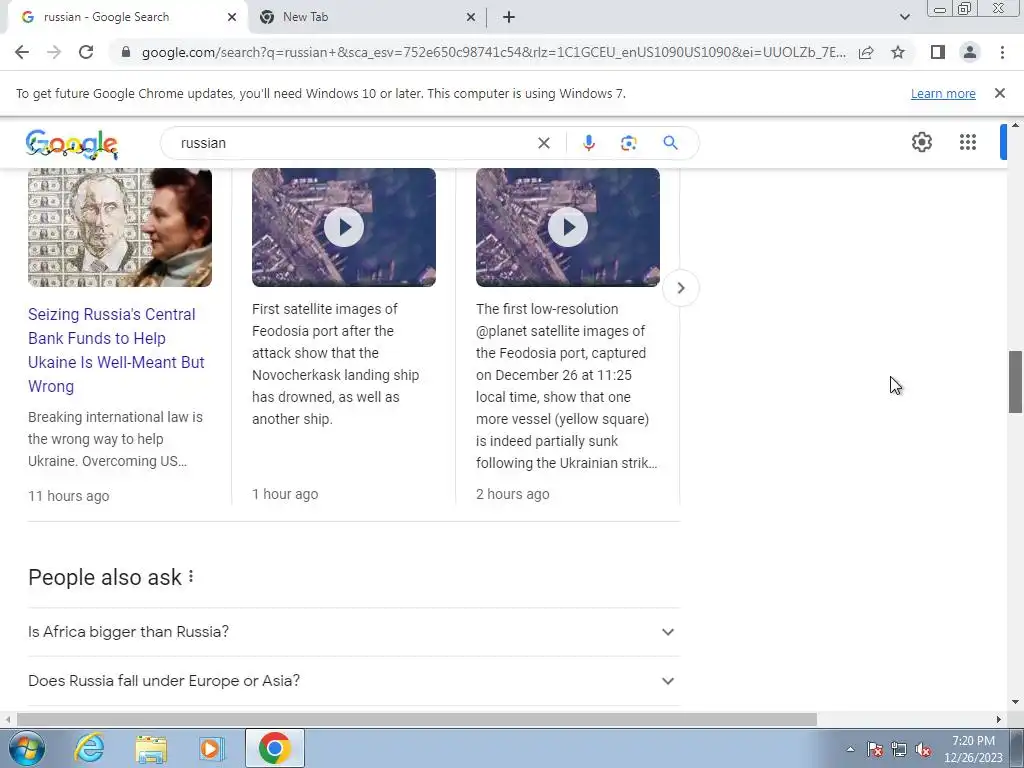Image resolution: width=1024 pixels, height=768 pixels.
Task: Click the address bar URL
Action: (x=494, y=52)
